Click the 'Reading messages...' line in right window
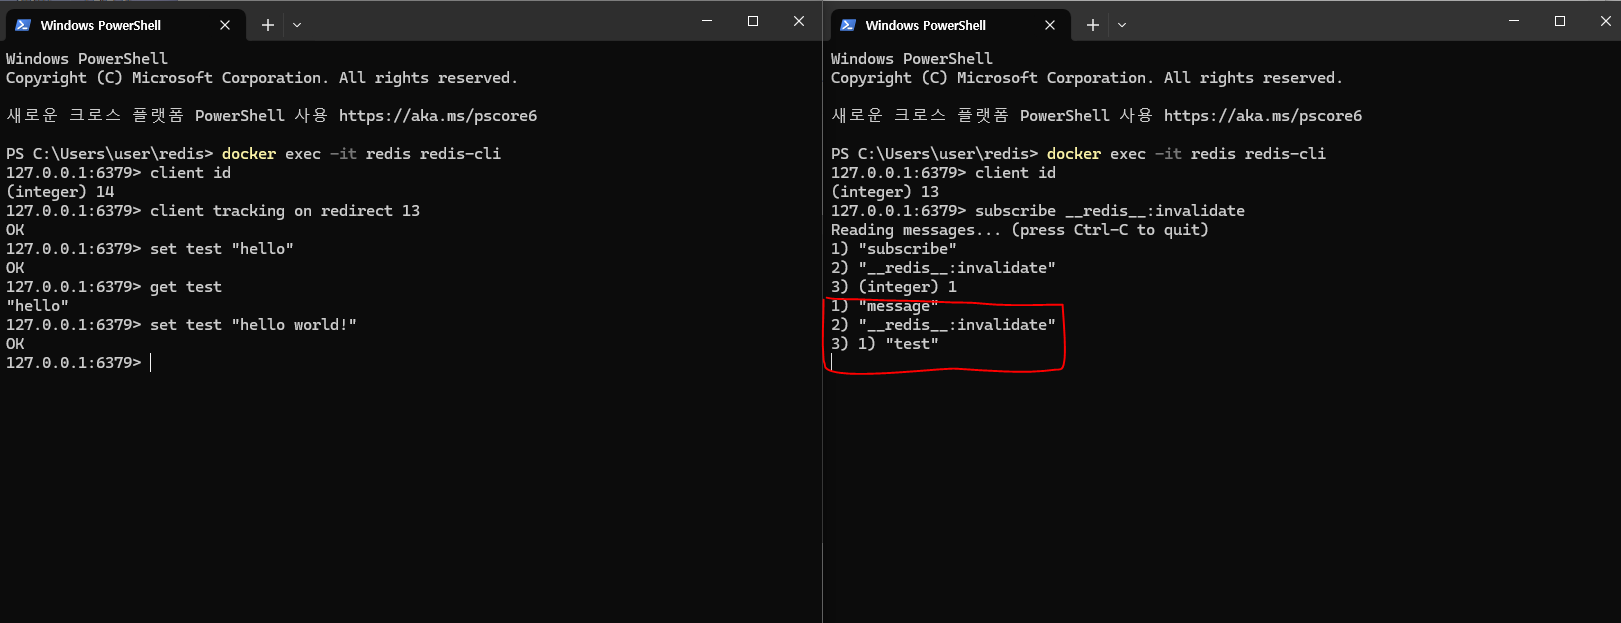 click(1020, 230)
